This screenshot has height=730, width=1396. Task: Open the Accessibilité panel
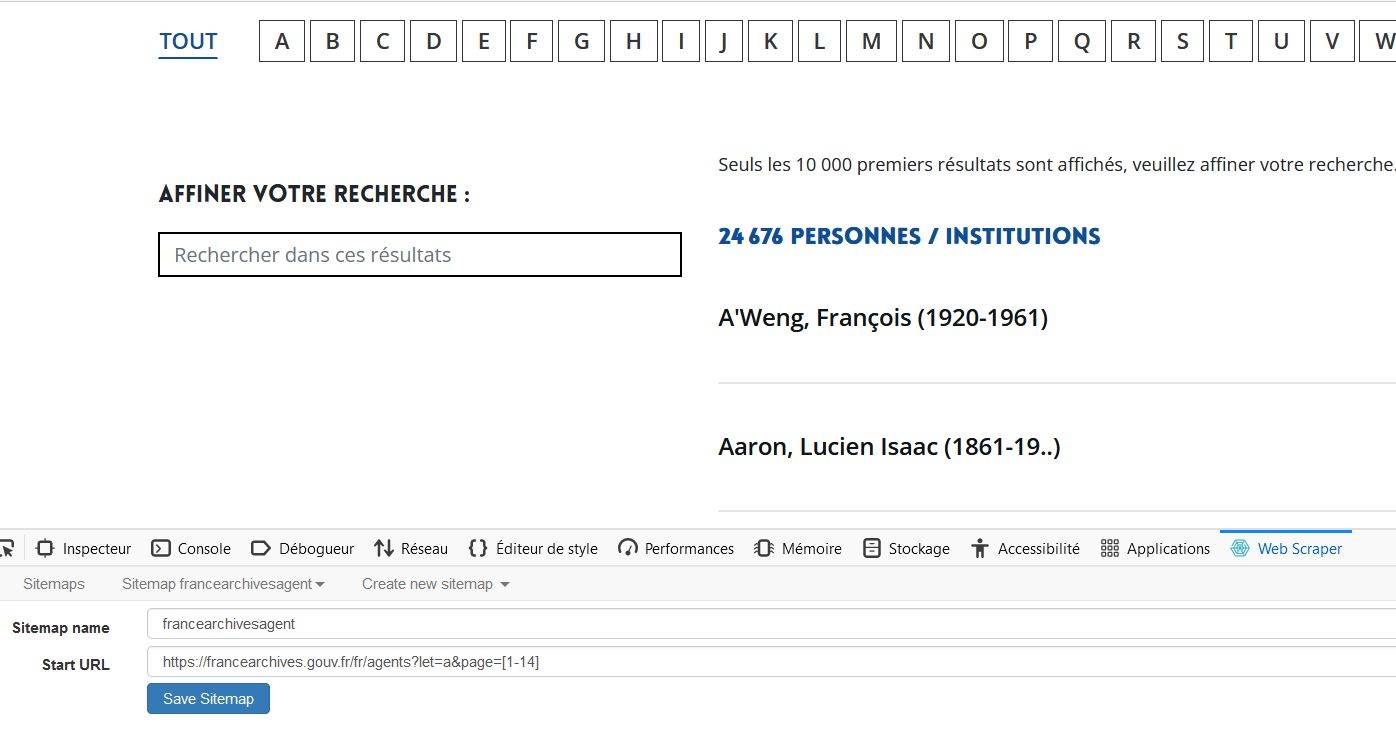[1025, 548]
